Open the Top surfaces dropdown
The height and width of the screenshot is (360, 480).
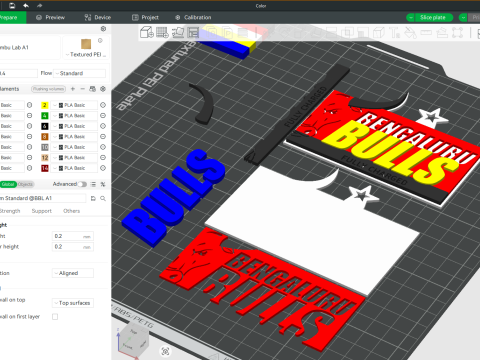(73, 303)
